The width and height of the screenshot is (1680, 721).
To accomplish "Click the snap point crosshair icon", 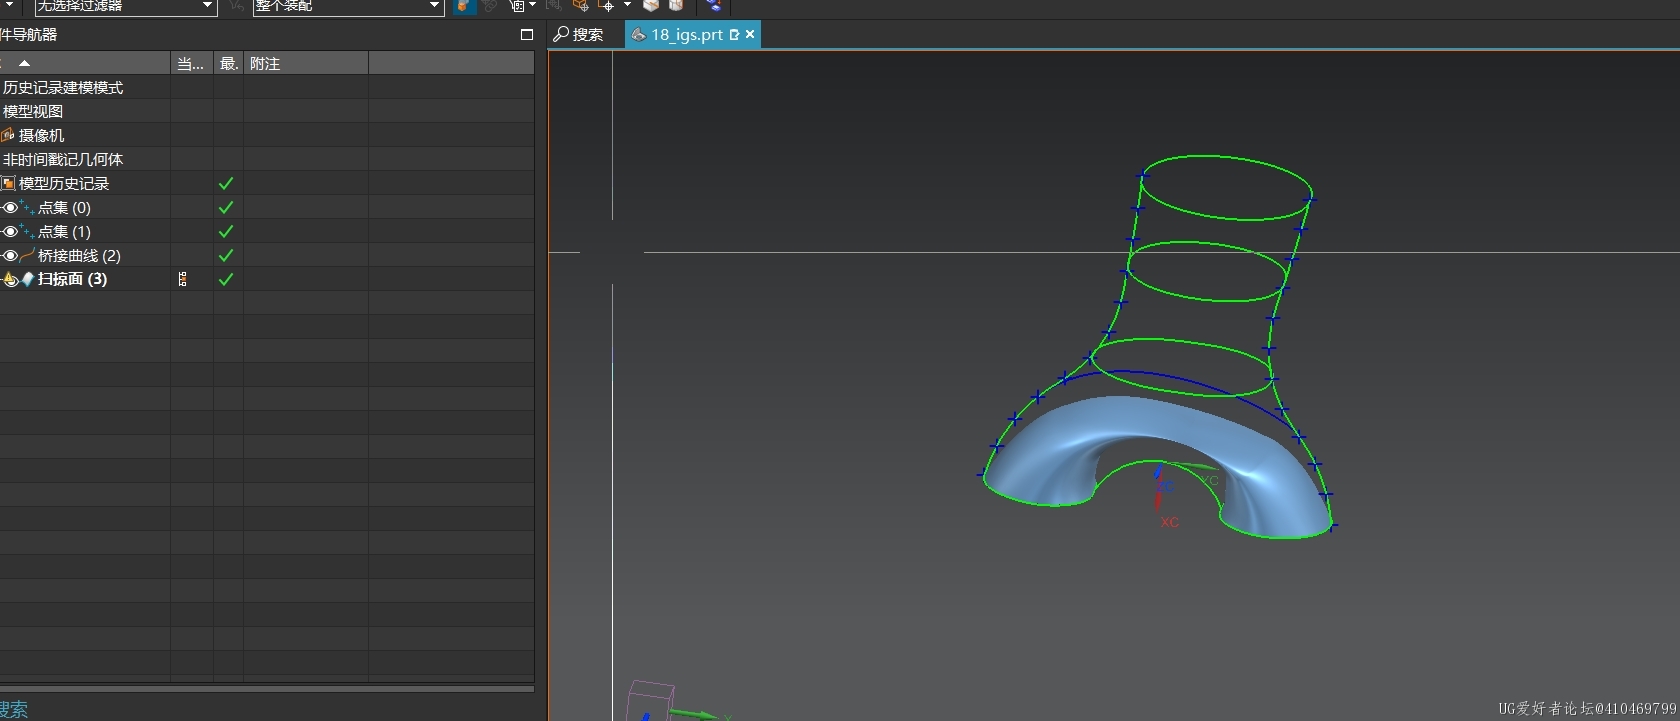I will pyautogui.click(x=606, y=6).
